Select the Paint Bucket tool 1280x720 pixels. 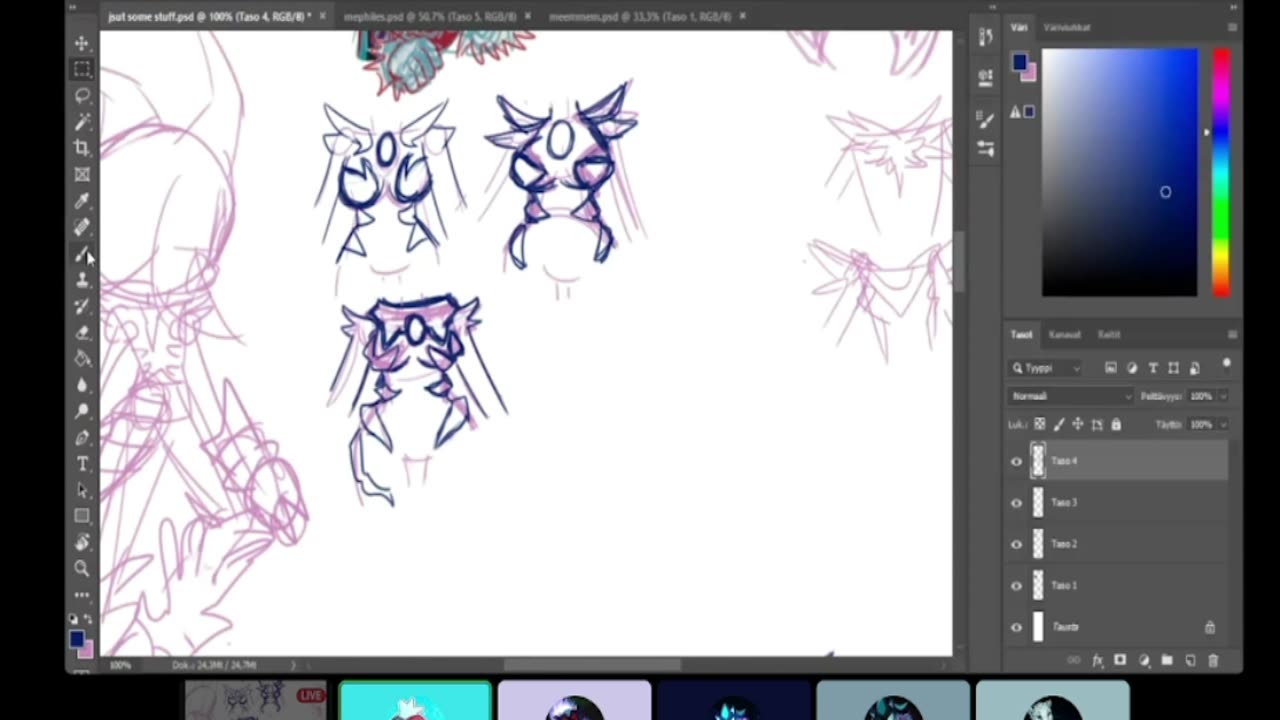(82, 358)
